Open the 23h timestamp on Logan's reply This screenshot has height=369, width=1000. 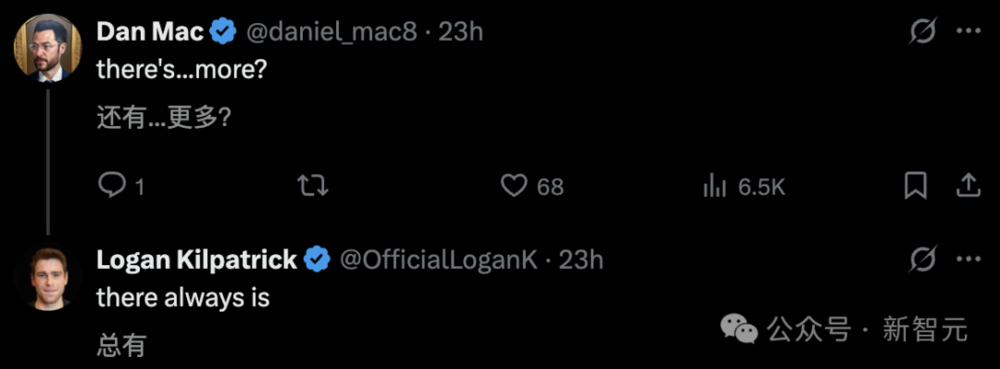(581, 260)
